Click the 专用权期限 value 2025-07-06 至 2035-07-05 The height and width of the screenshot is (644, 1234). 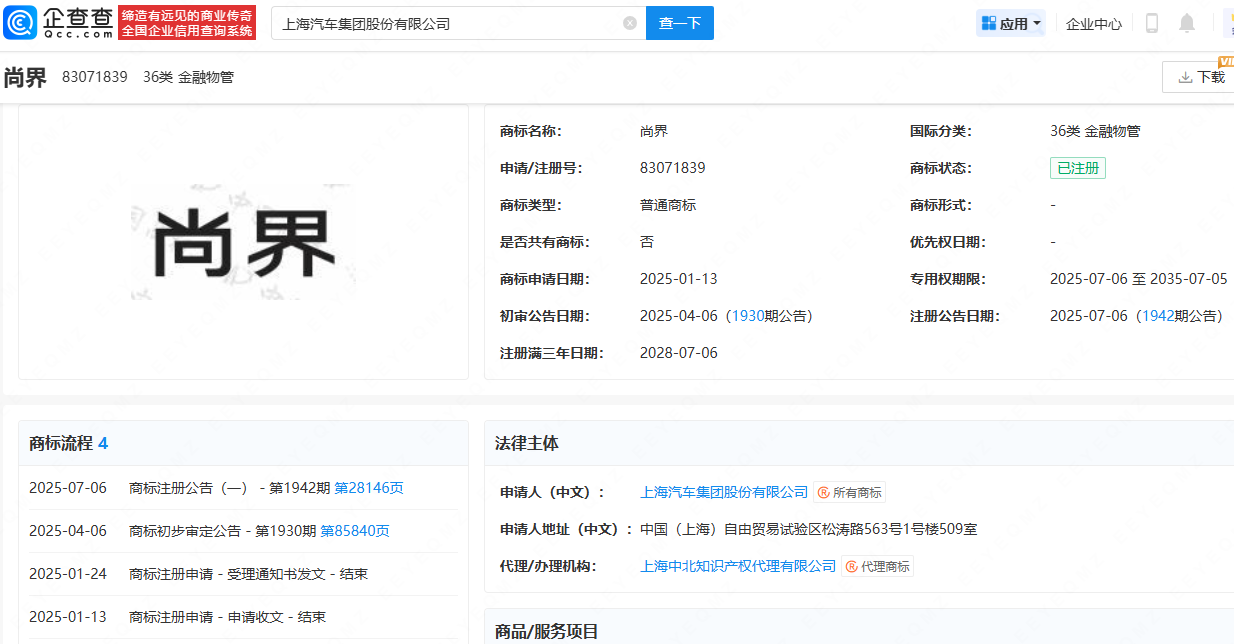1138,279
